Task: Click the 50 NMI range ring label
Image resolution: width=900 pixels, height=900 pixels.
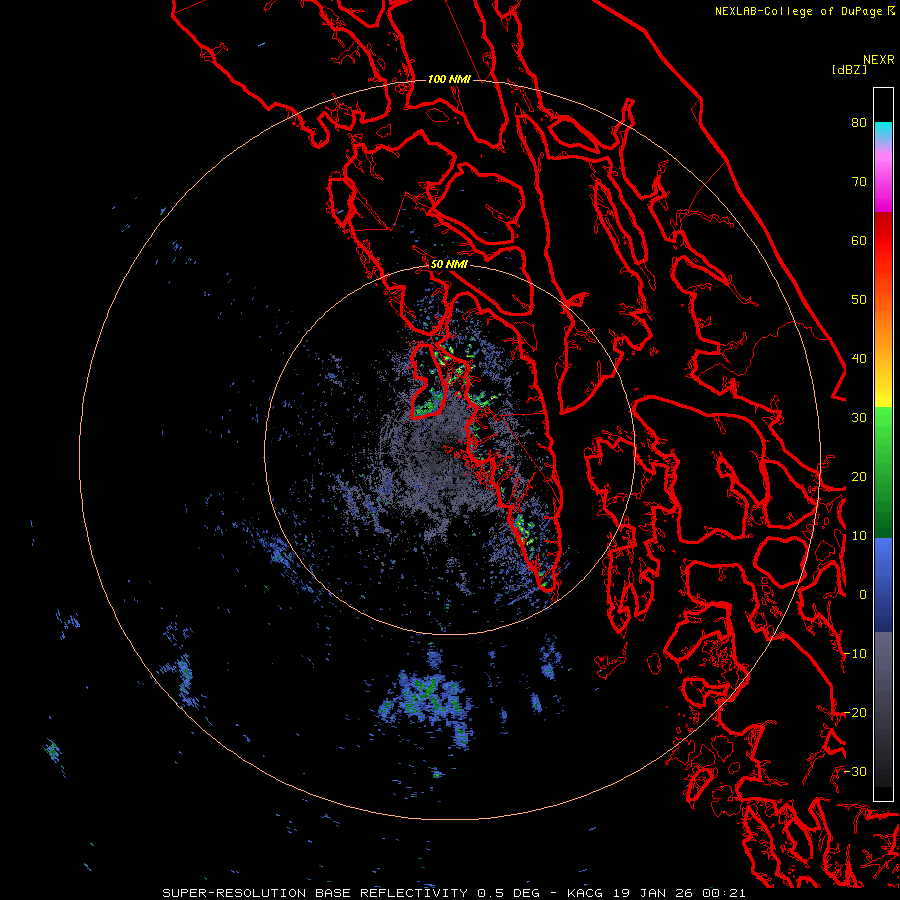Action: point(449,265)
